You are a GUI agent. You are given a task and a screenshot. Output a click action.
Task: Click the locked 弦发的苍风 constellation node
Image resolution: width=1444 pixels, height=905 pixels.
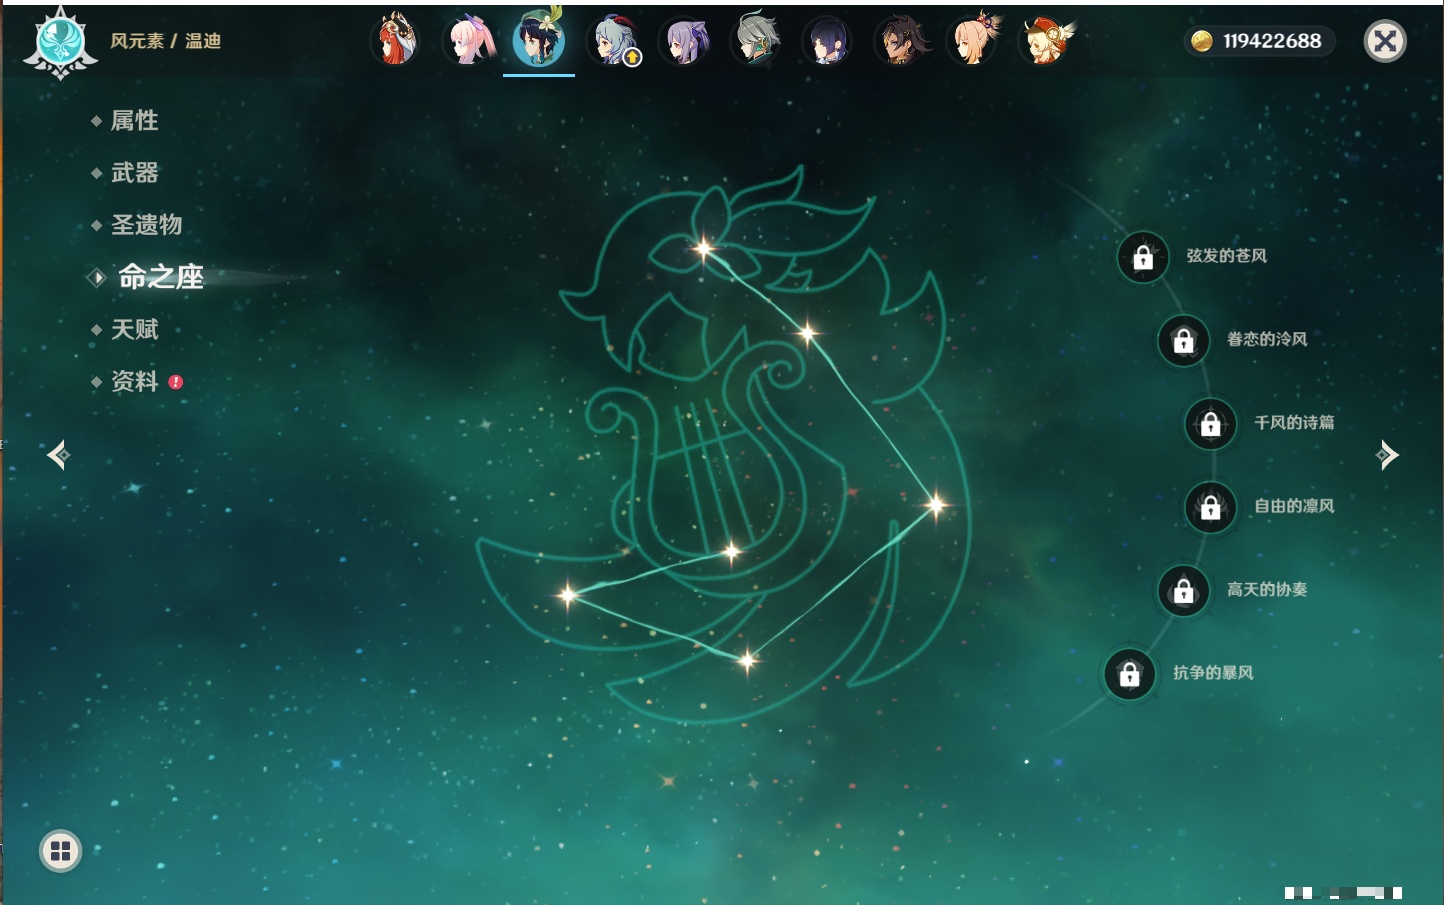[1143, 258]
